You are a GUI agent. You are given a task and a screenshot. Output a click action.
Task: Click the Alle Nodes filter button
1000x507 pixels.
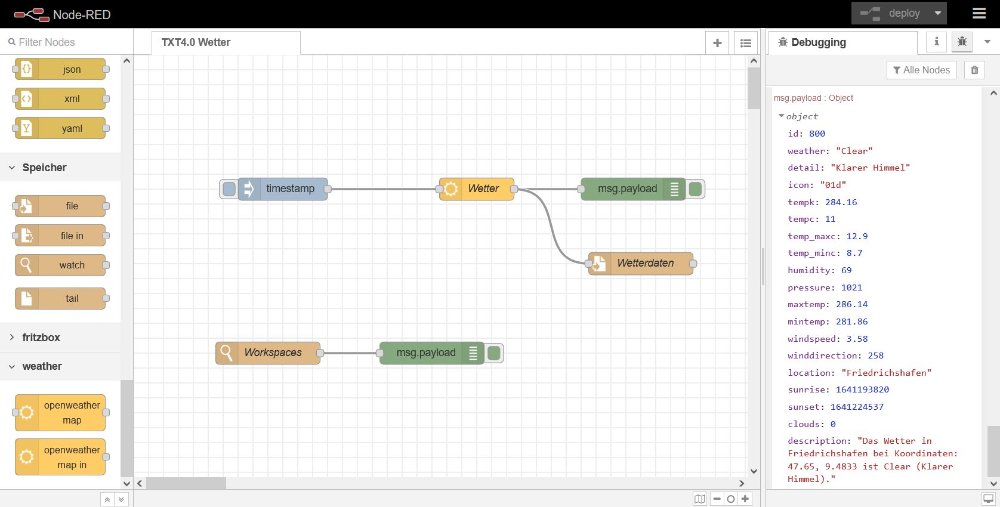coord(921,69)
